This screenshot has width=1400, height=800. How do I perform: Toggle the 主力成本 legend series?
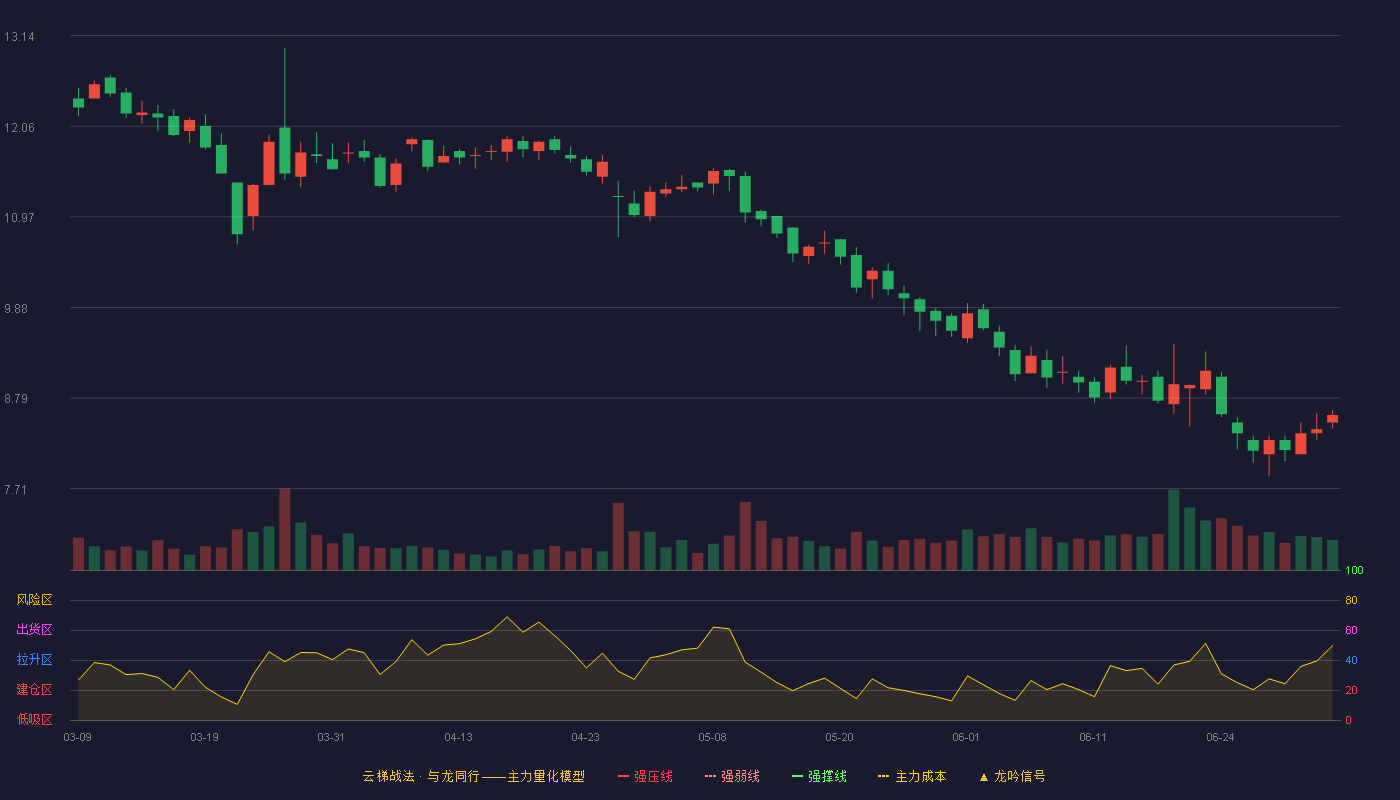pos(912,776)
